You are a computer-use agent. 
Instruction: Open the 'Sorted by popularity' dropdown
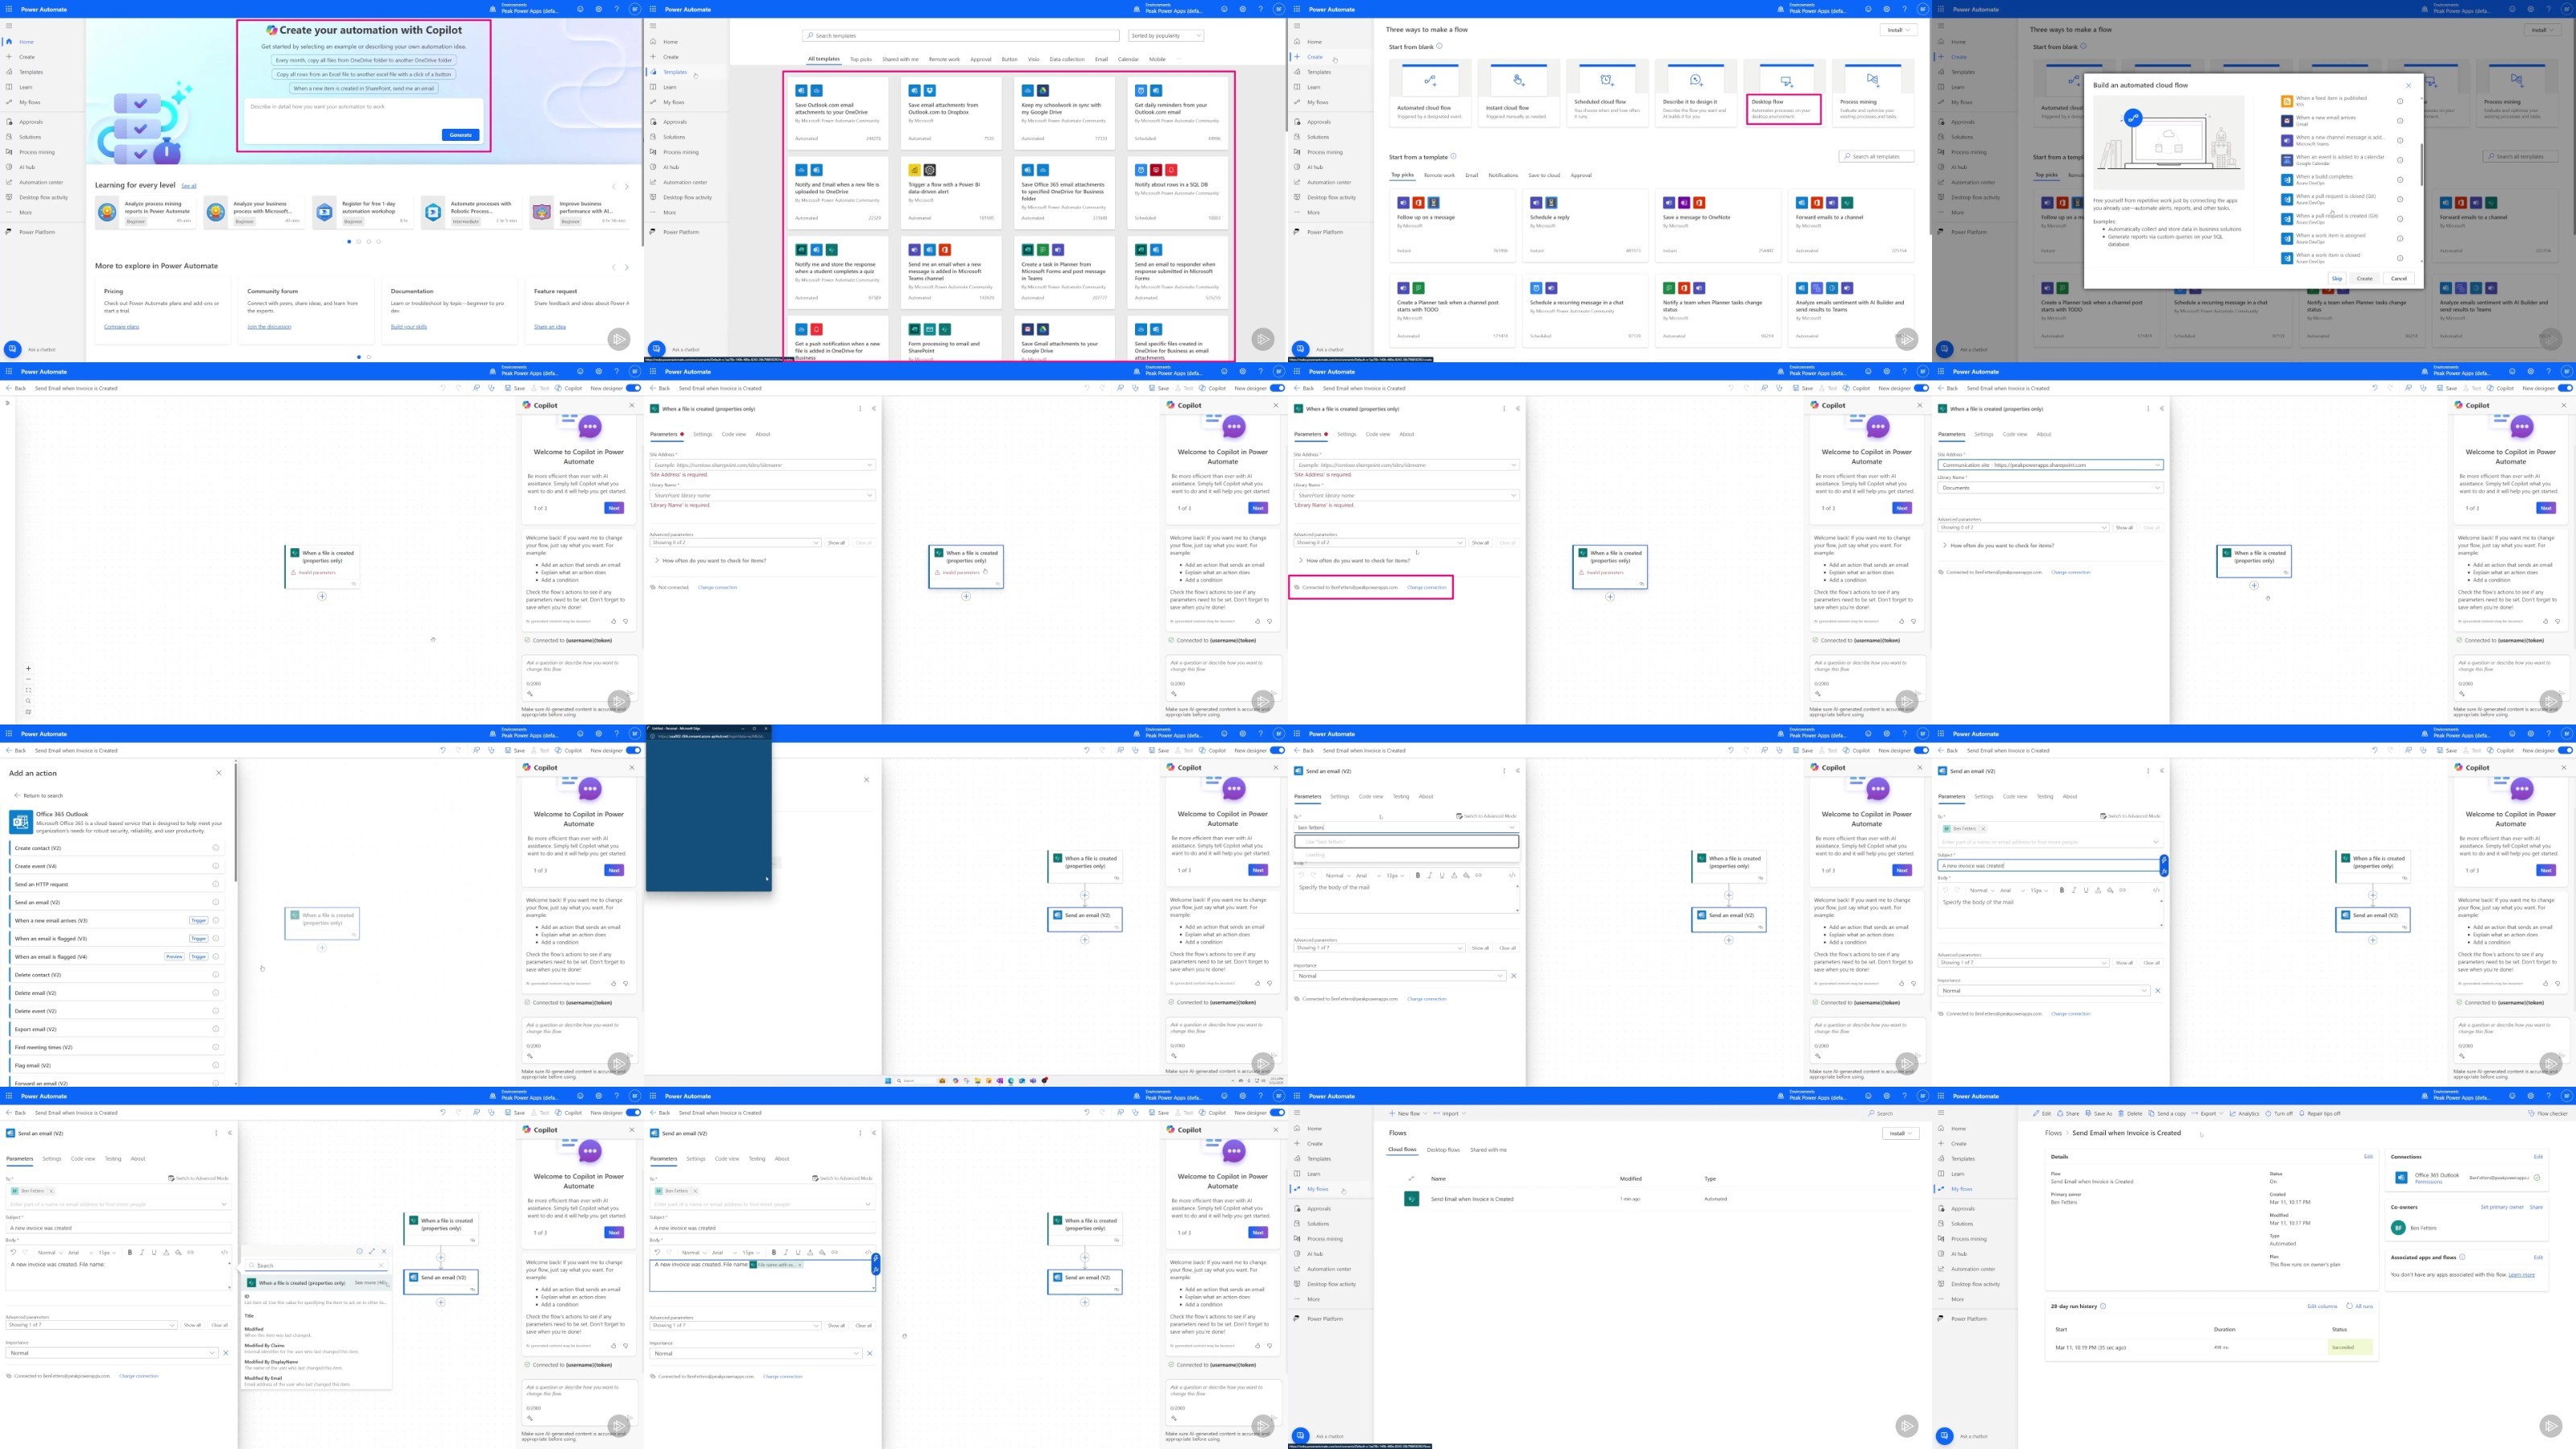(x=1166, y=36)
